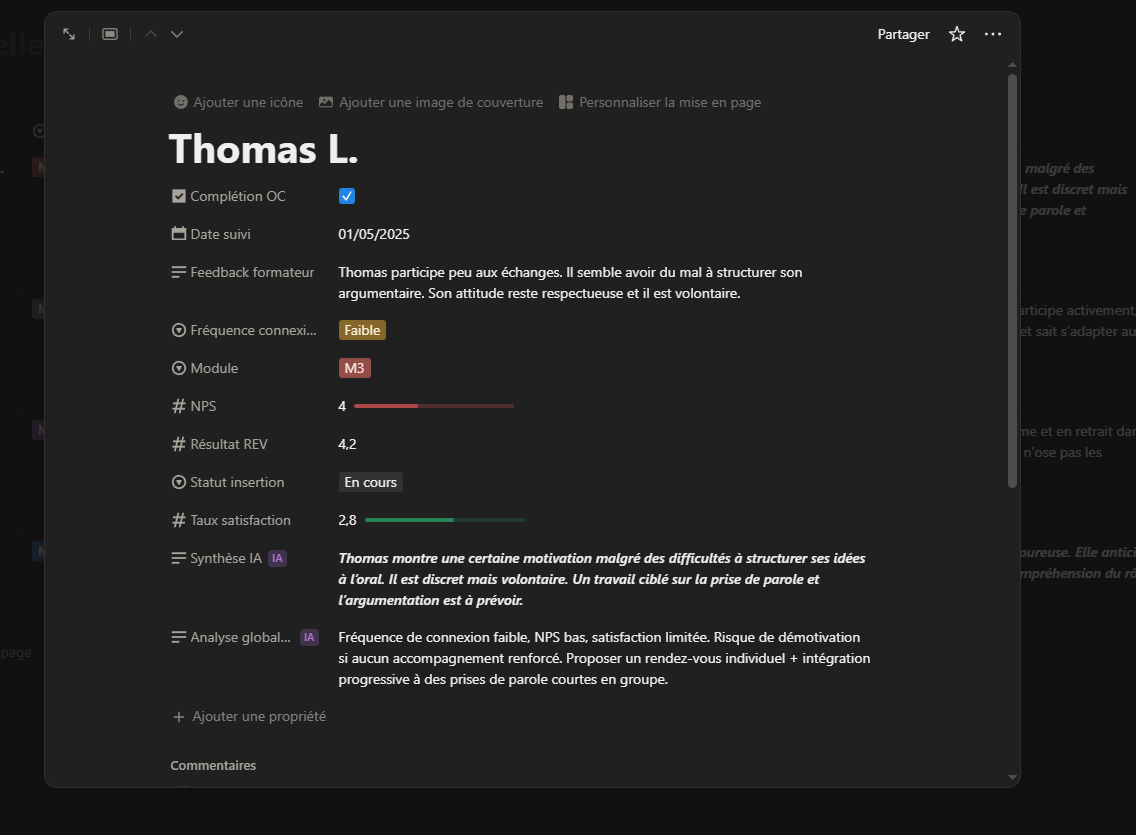The width and height of the screenshot is (1136, 835).
Task: Open the Fréquence connexion property label
Action: coord(244,330)
